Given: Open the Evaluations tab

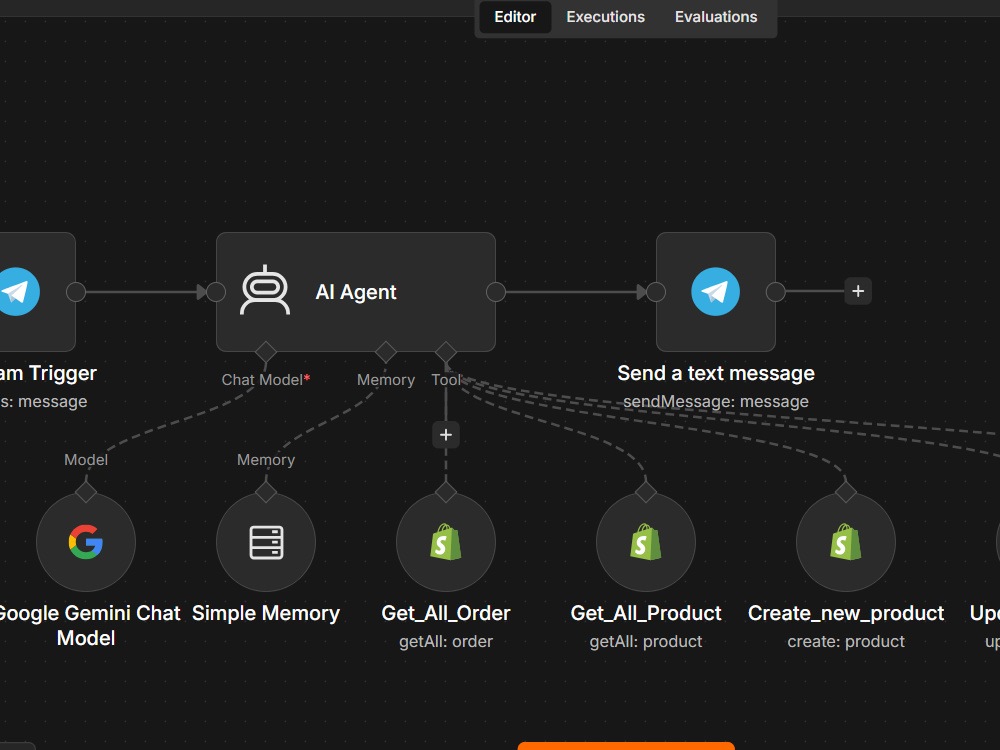Looking at the screenshot, I should click(716, 17).
